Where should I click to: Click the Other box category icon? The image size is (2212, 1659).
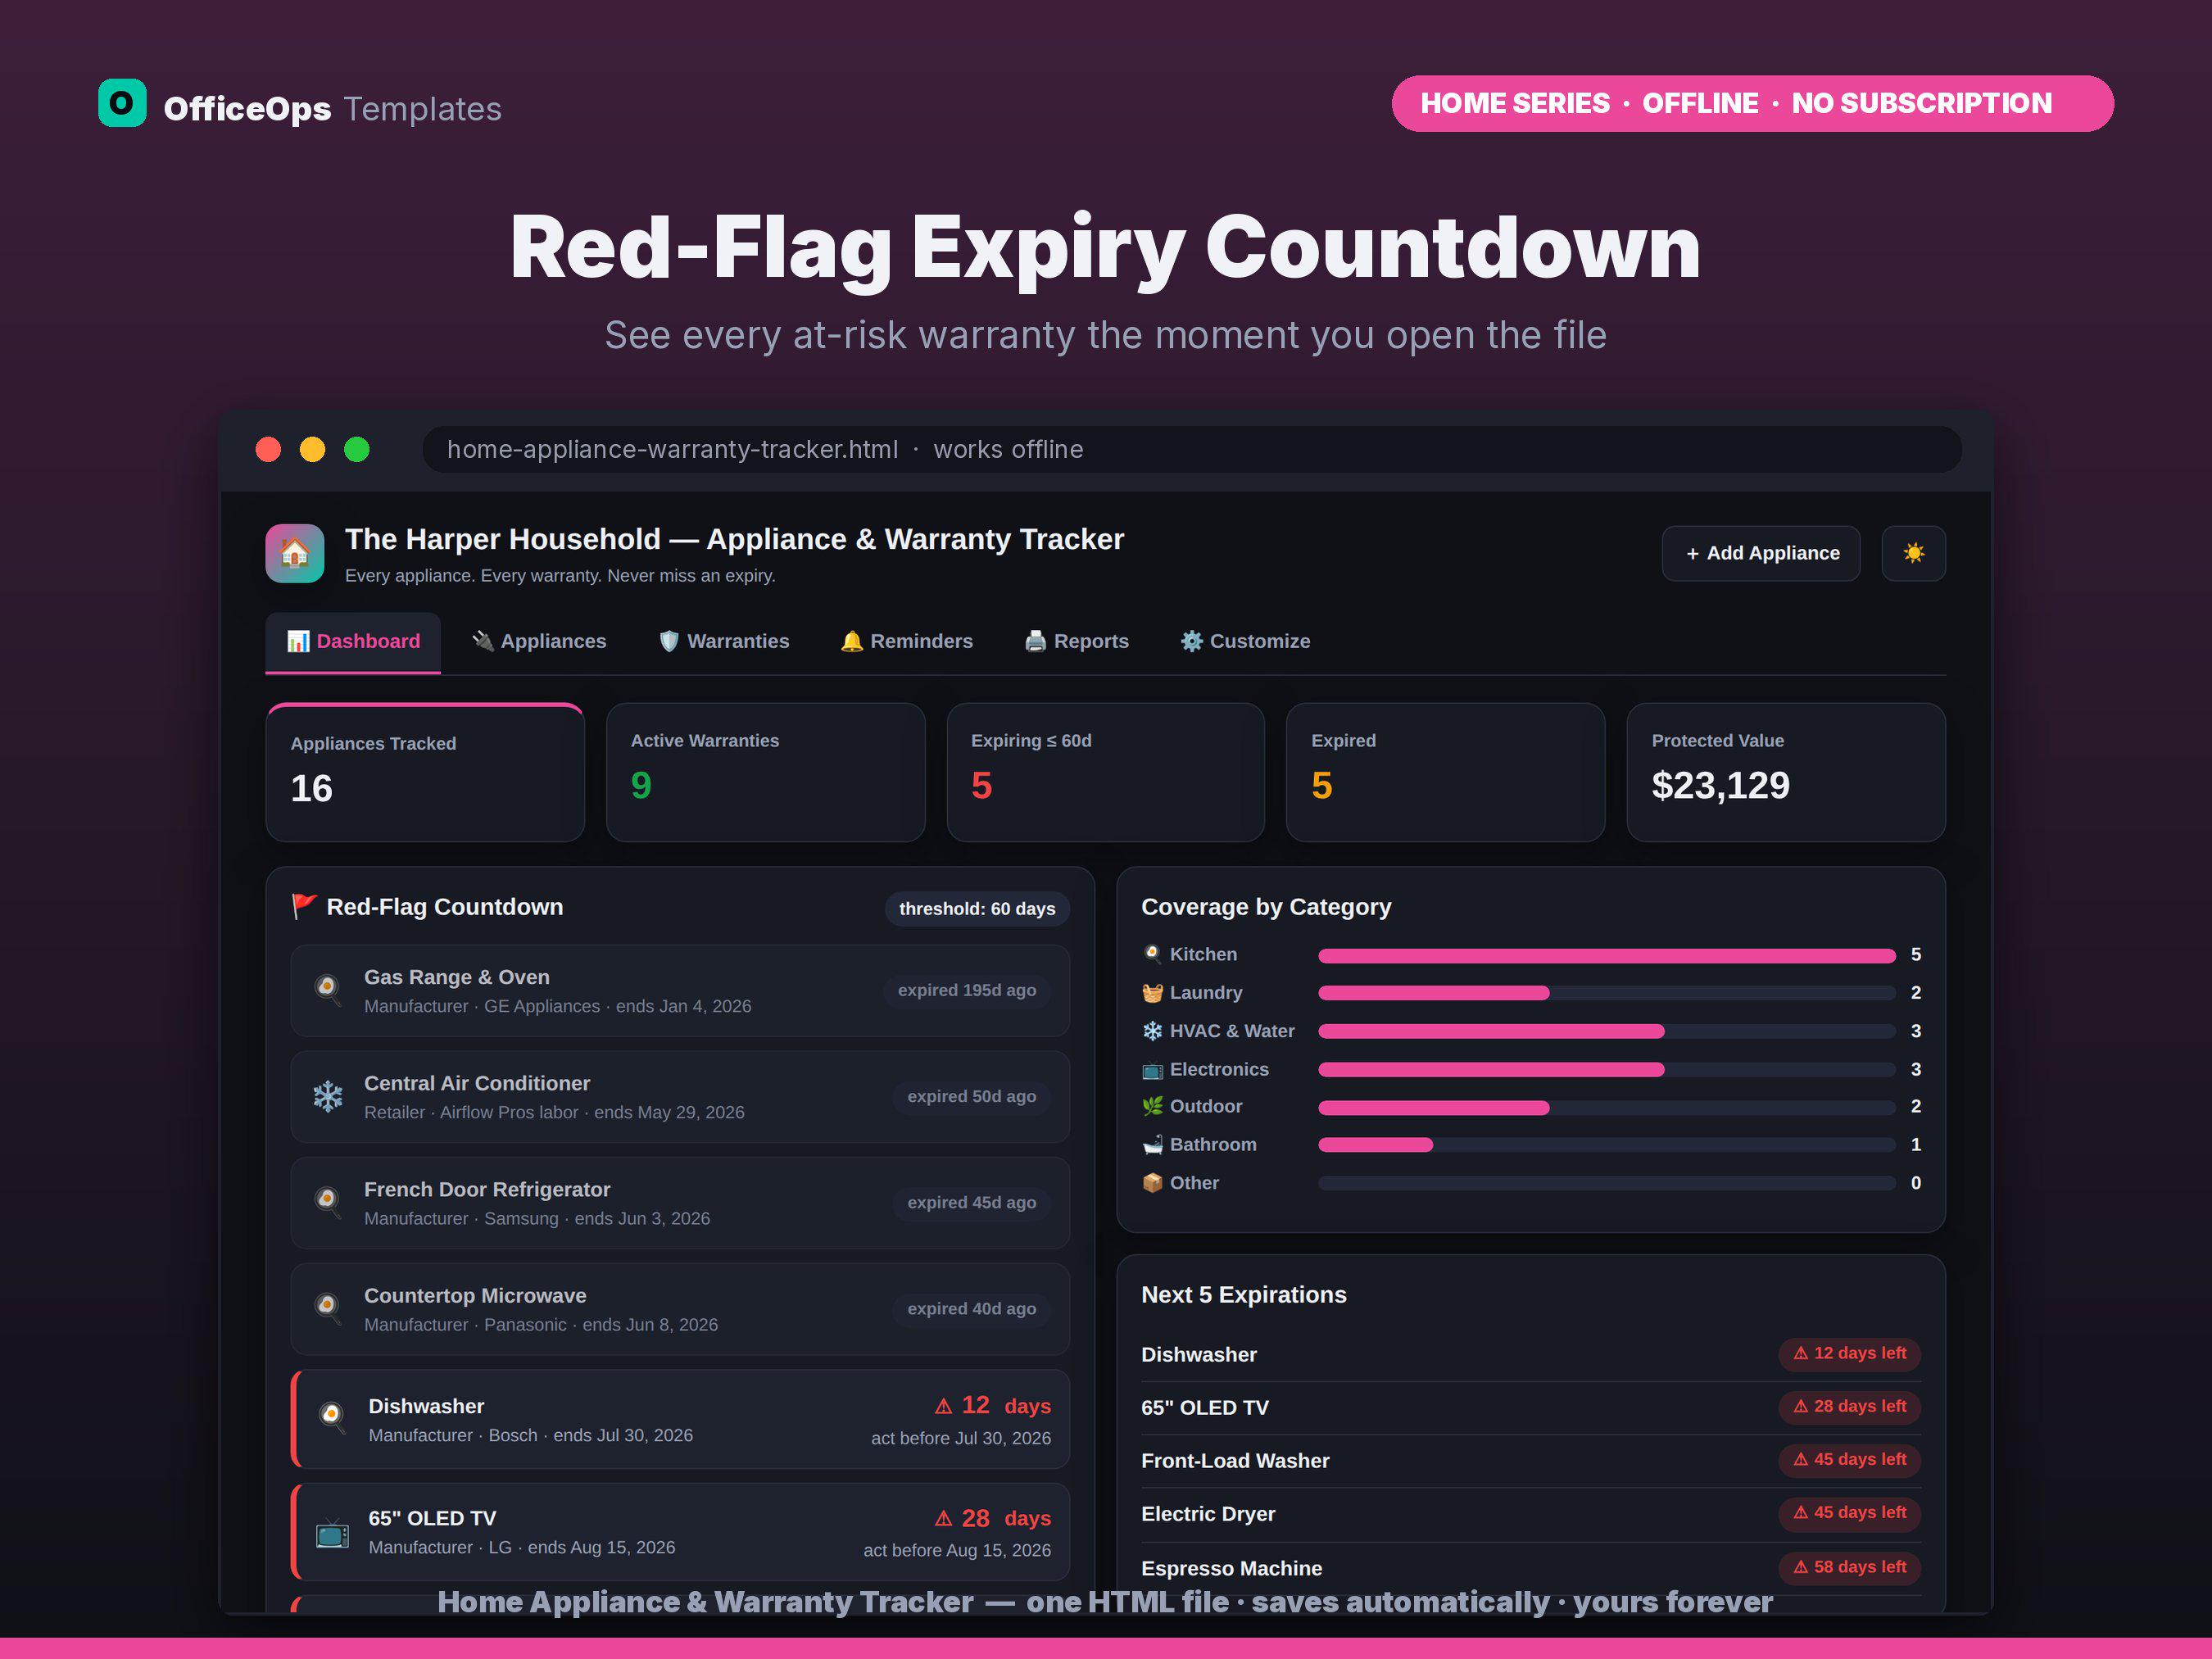[1152, 1182]
